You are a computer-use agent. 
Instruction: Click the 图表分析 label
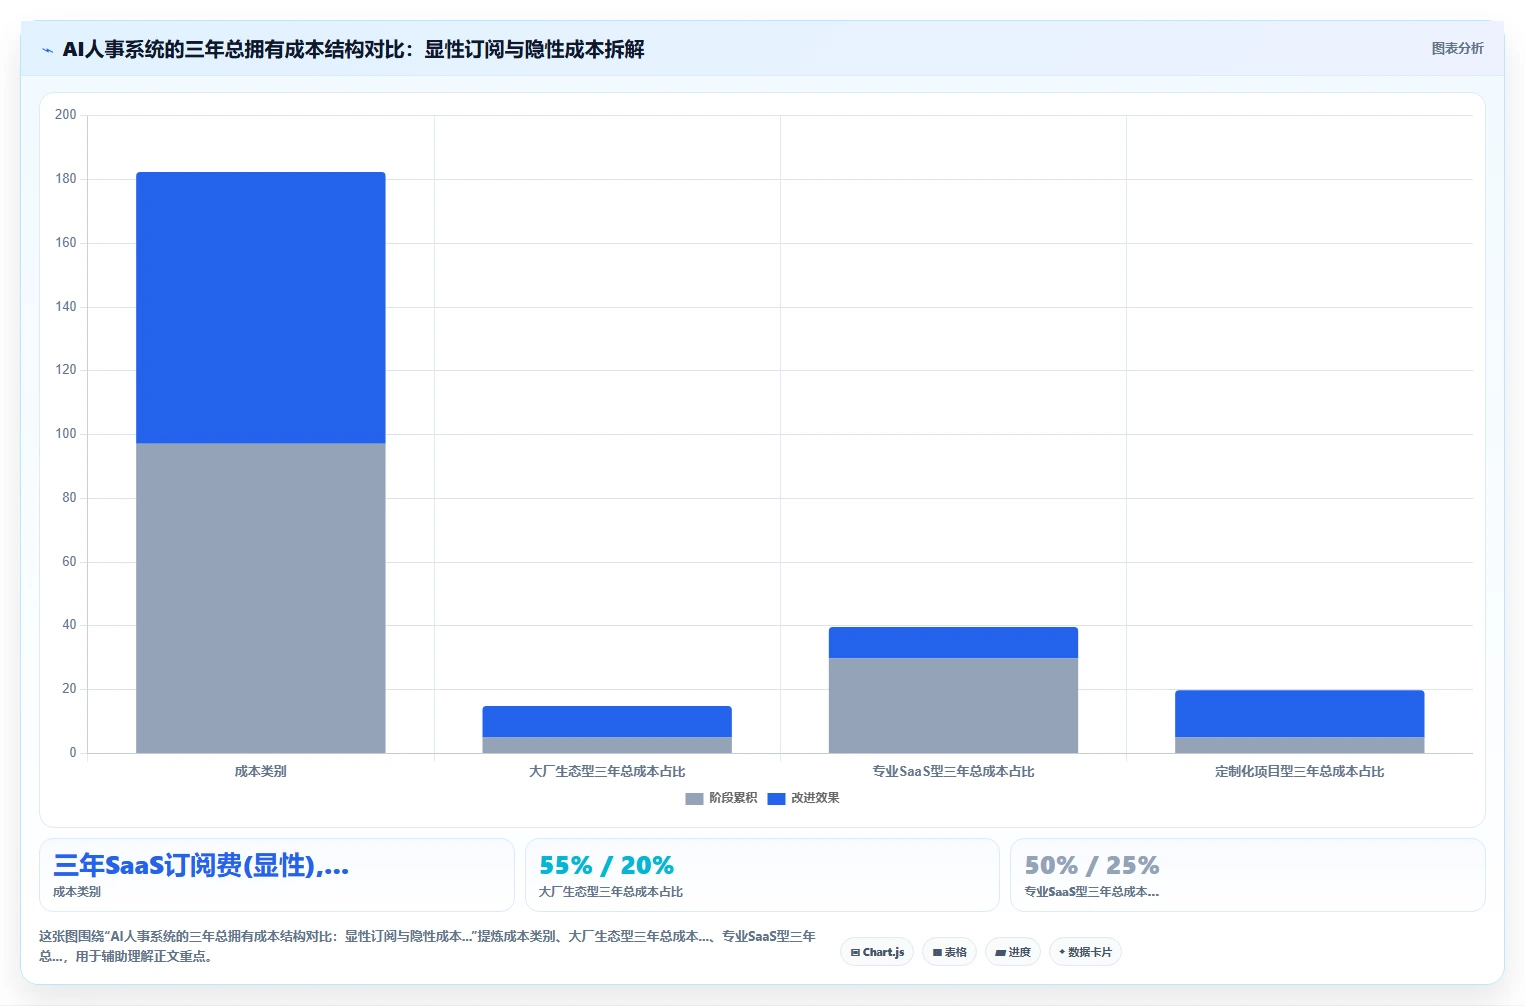[x=1457, y=48]
